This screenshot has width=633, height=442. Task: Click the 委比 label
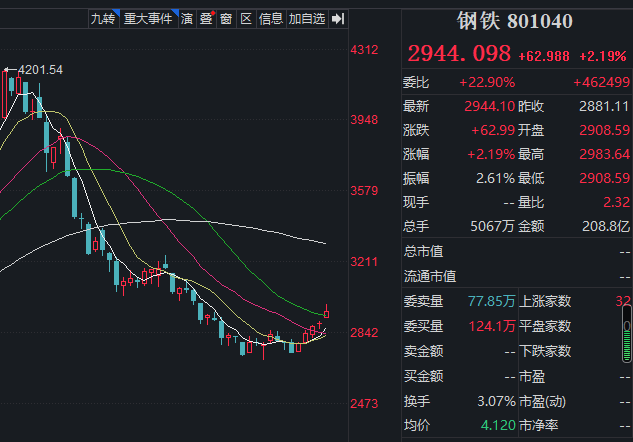(415, 82)
